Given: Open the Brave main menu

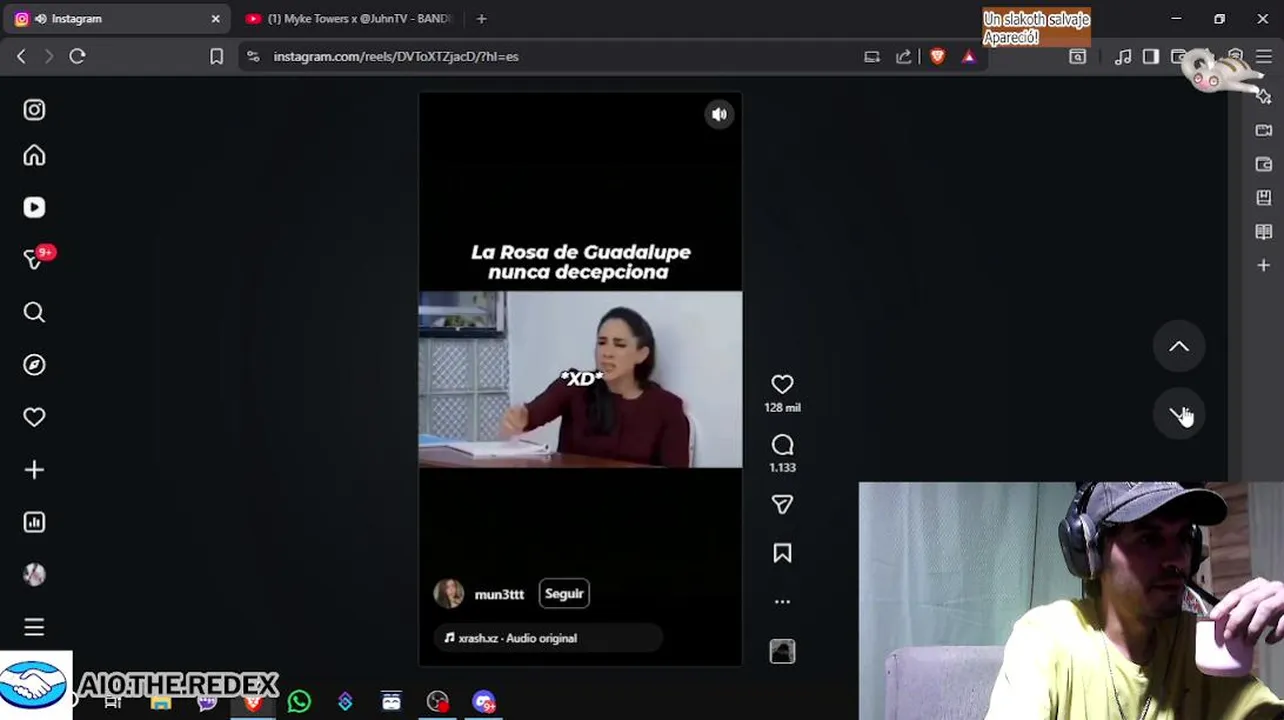Looking at the screenshot, I should click(1264, 57).
